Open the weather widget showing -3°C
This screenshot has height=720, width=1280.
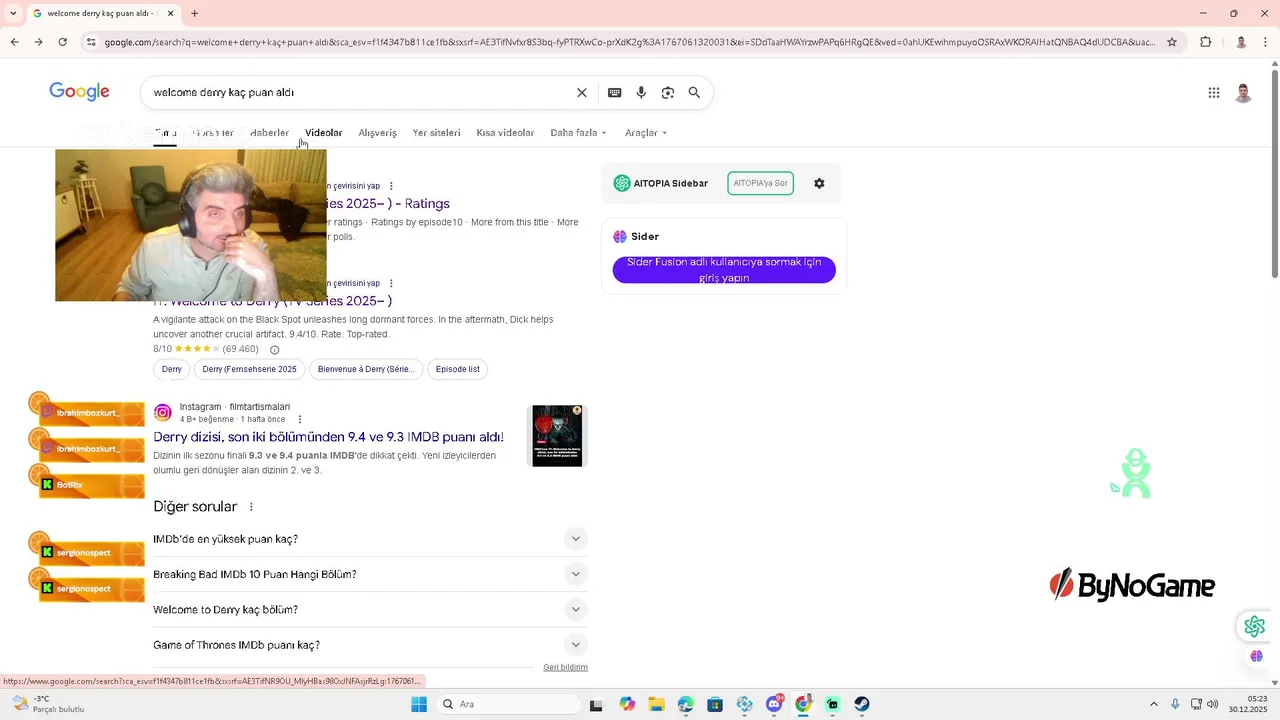point(48,704)
